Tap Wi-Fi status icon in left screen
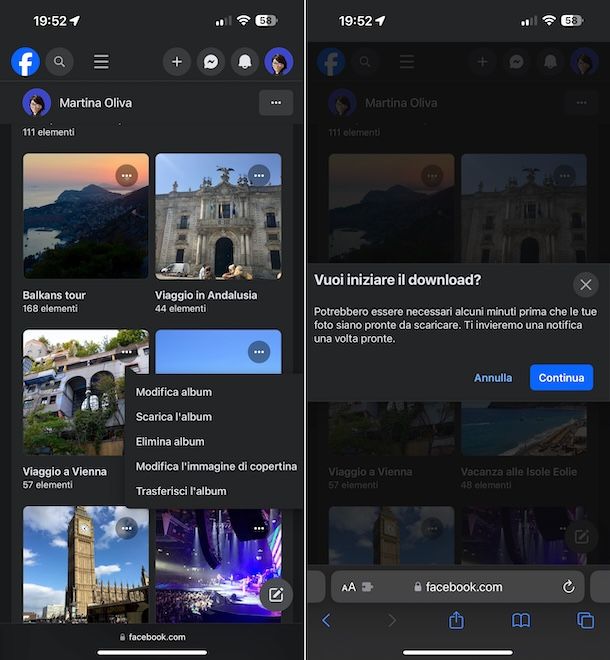 click(x=243, y=20)
